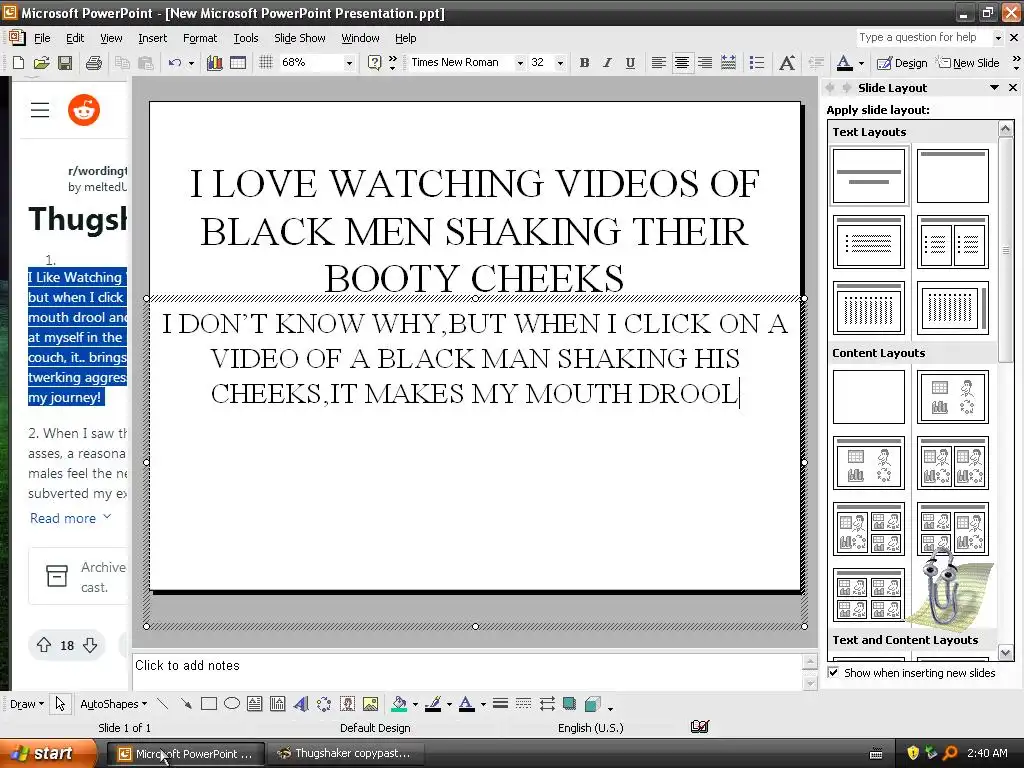This screenshot has height=768, width=1024.
Task: Set text alignment to Center
Action: point(682,63)
